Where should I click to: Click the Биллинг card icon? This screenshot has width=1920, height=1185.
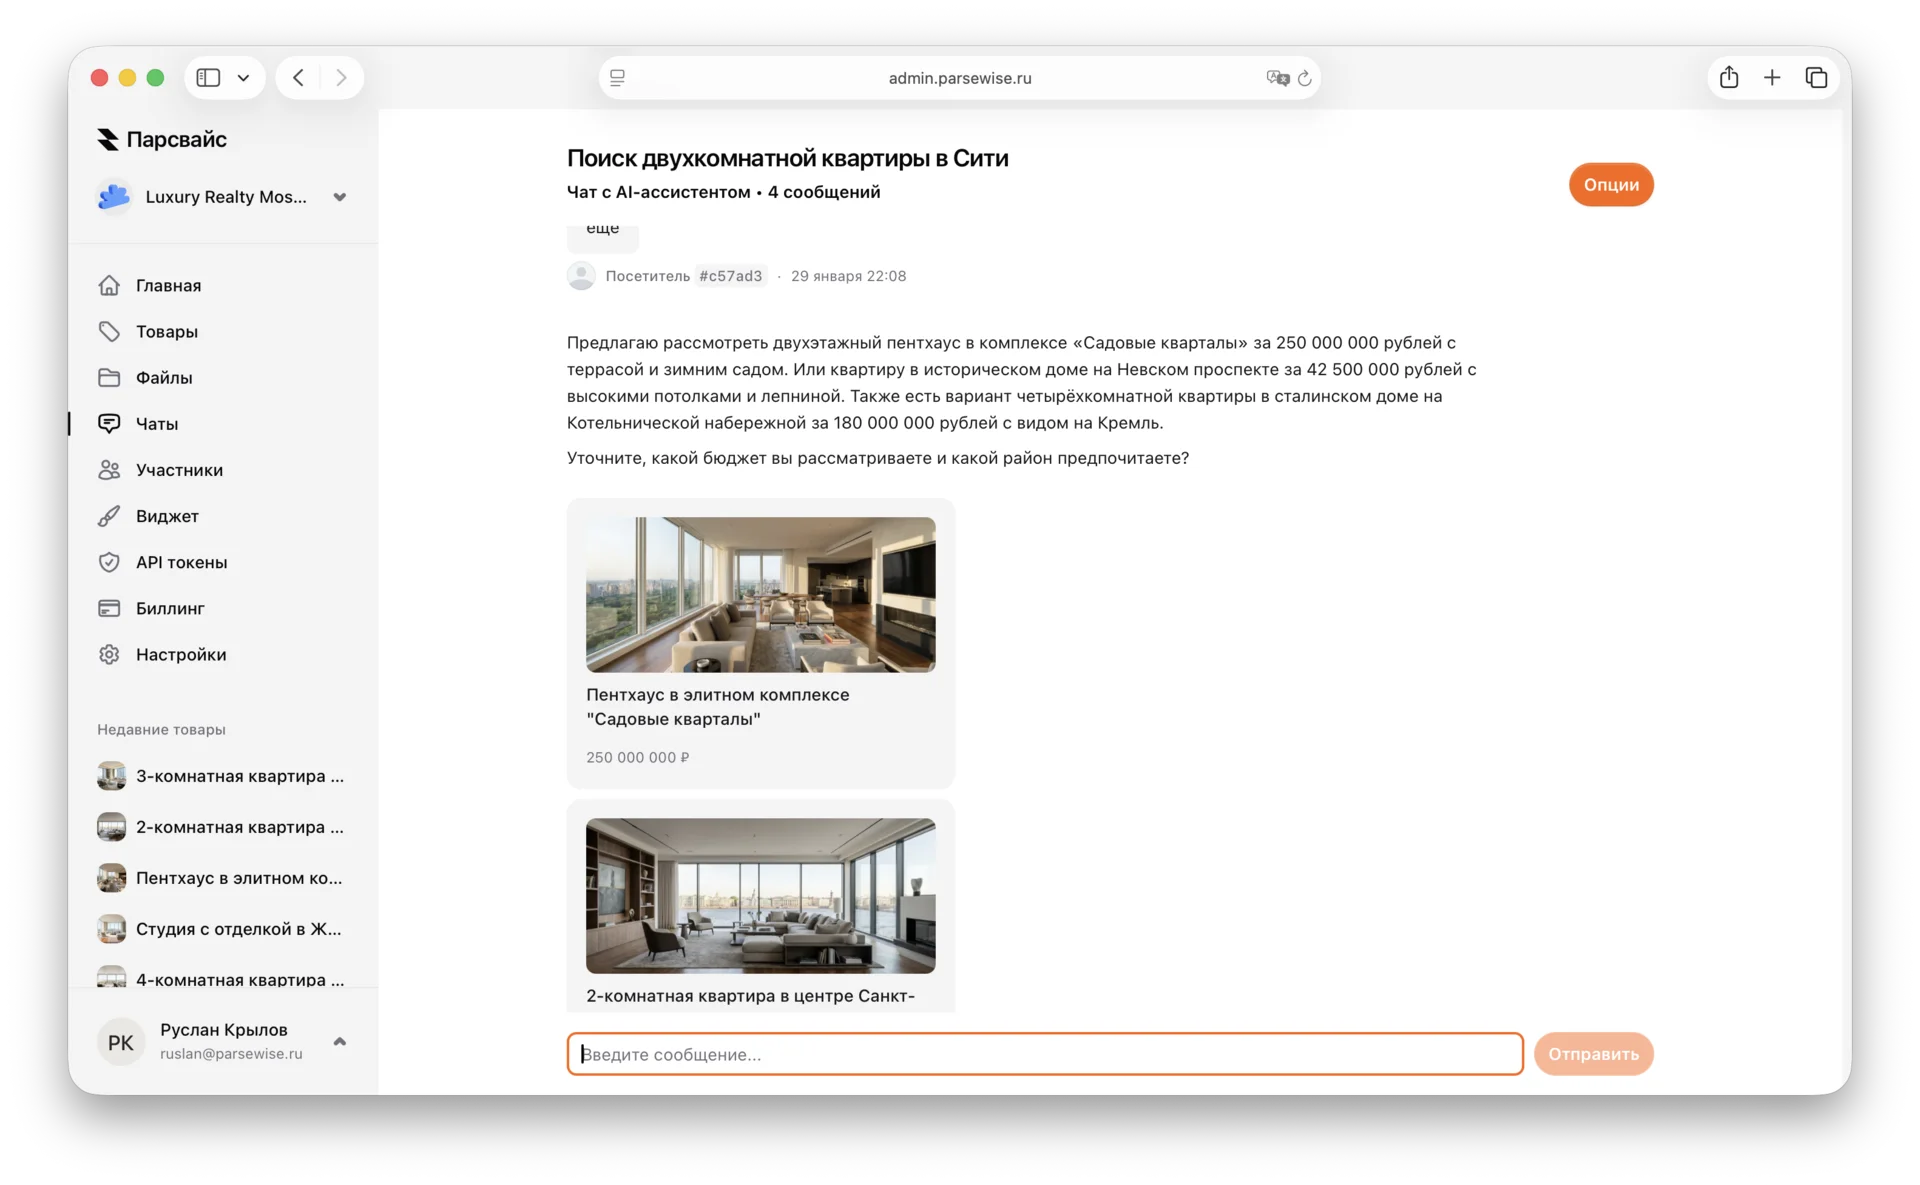109,608
